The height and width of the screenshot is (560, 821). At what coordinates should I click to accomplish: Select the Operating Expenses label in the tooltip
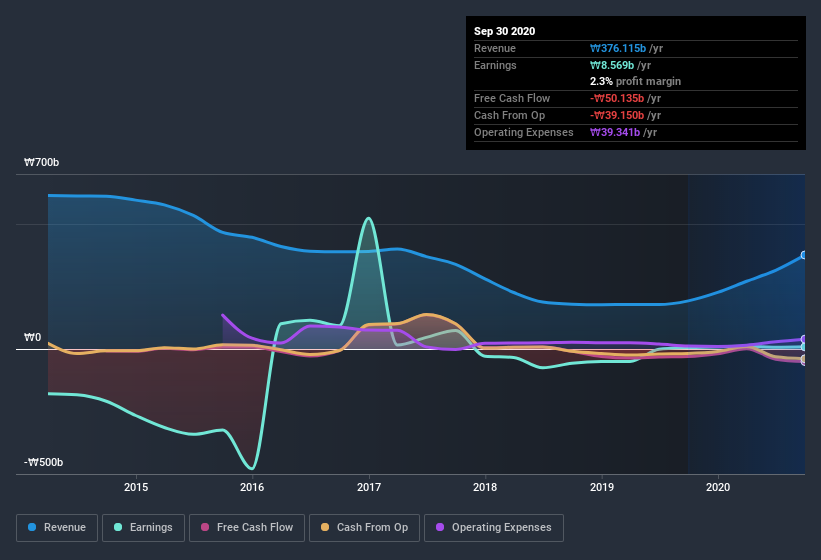coord(524,132)
